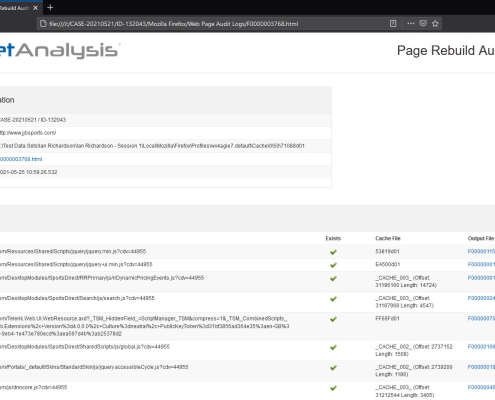Select _CACHE_003_ entry with Length 14724
This screenshot has width=495, height=400.
point(406,282)
